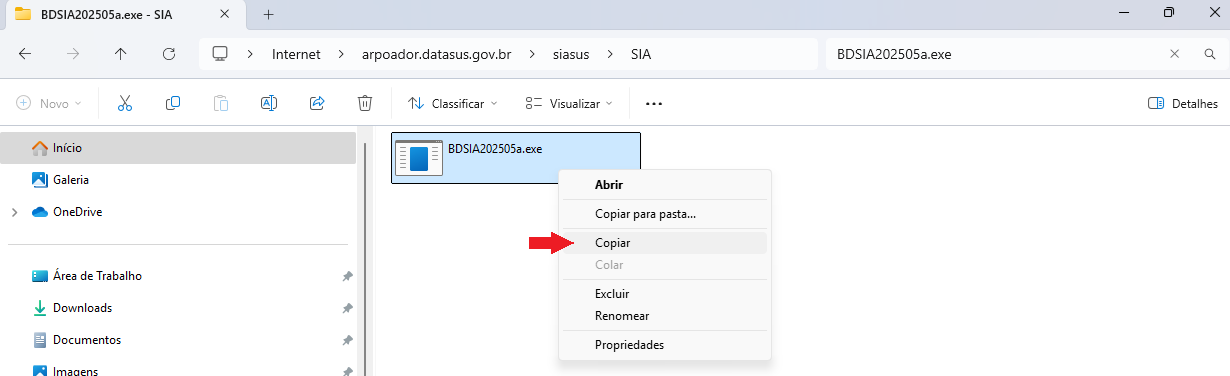This screenshot has height=376, width=1230.
Task: Click pin icon beside Downloads
Action: click(x=347, y=308)
